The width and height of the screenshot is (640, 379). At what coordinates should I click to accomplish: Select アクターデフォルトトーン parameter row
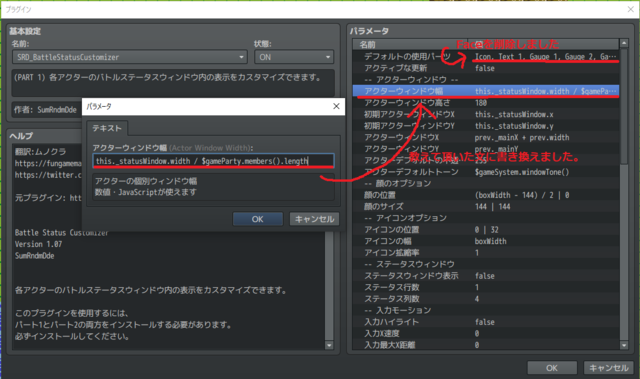486,172
